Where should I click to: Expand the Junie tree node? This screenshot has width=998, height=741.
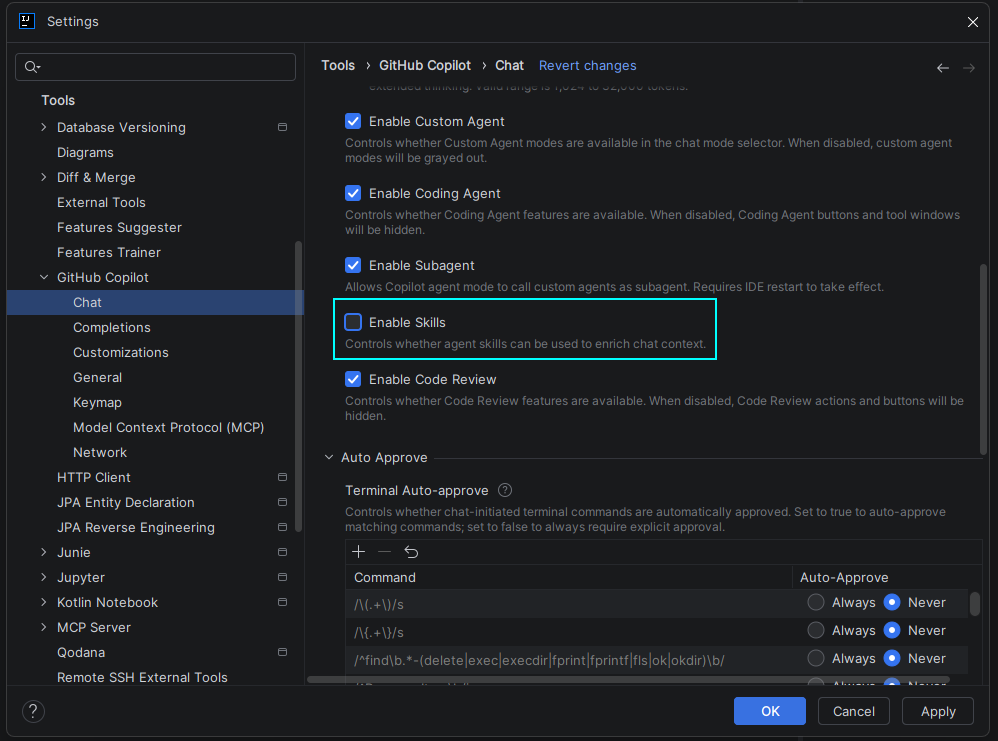click(x=43, y=552)
